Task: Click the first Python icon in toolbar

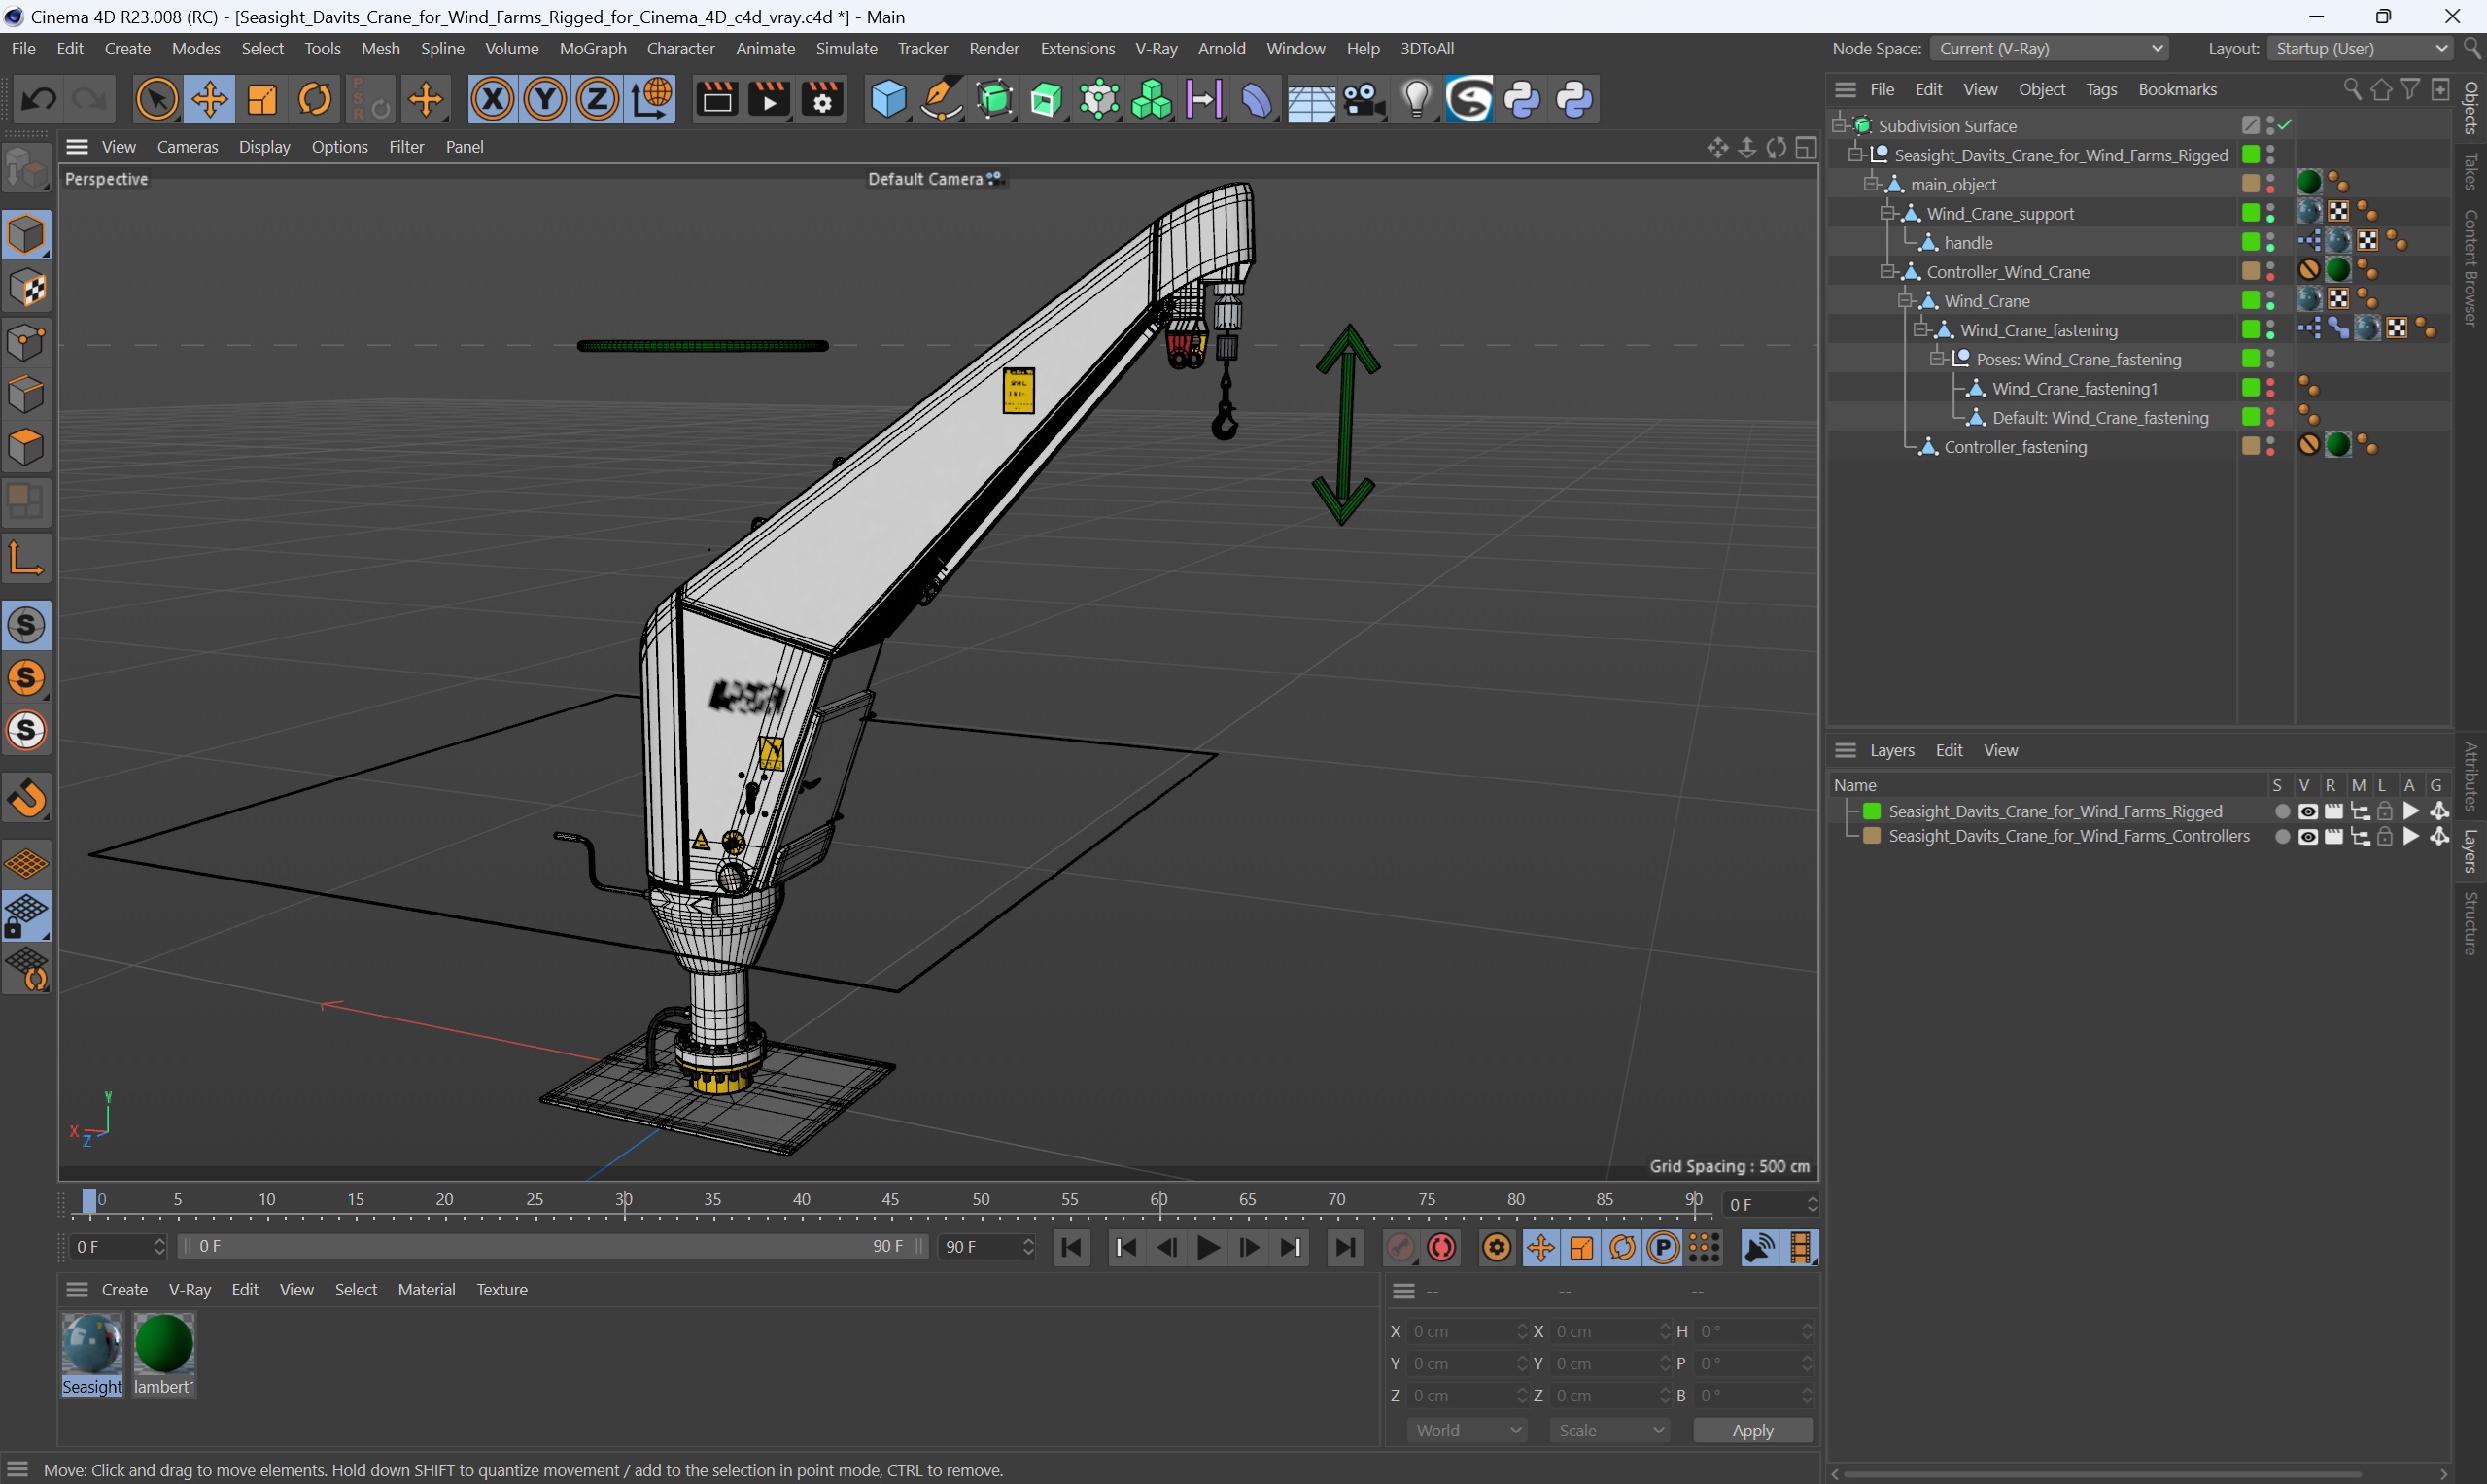Action: (1522, 99)
